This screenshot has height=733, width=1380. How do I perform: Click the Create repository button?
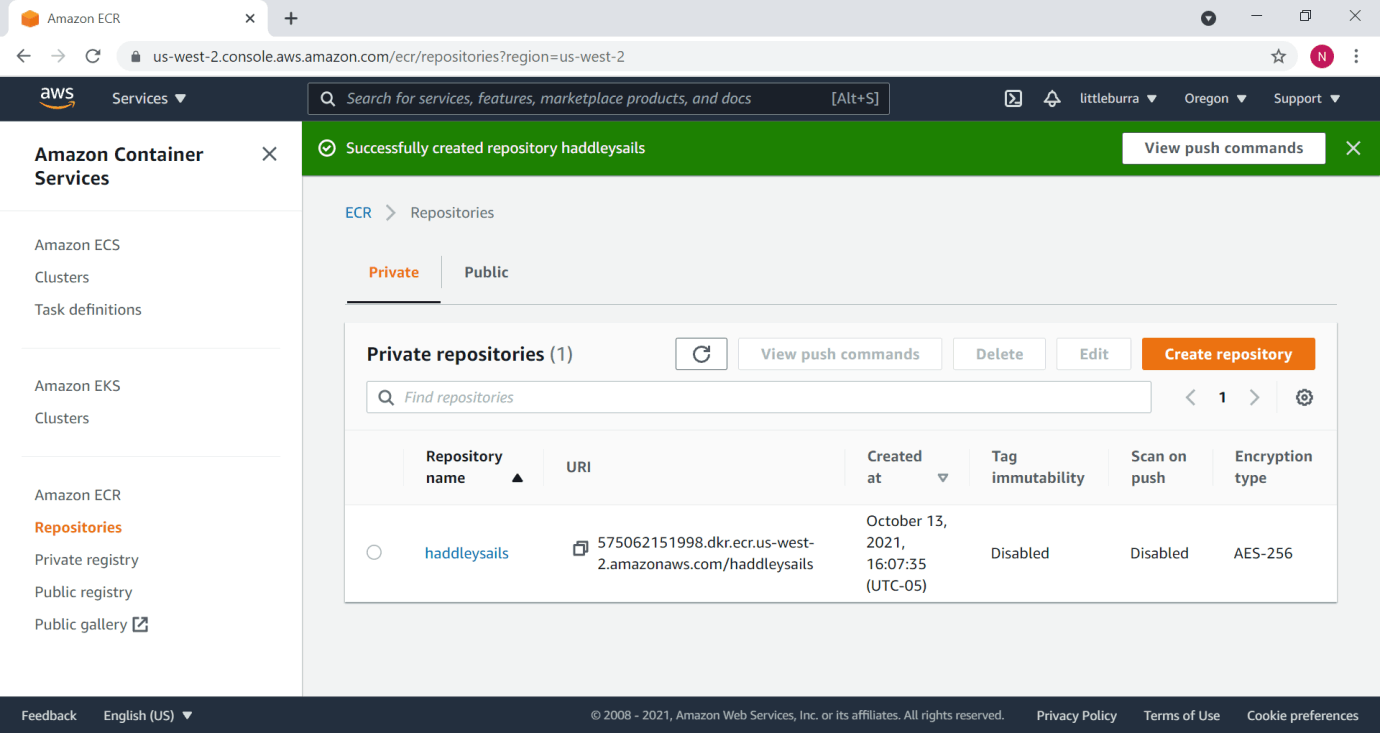point(1228,354)
